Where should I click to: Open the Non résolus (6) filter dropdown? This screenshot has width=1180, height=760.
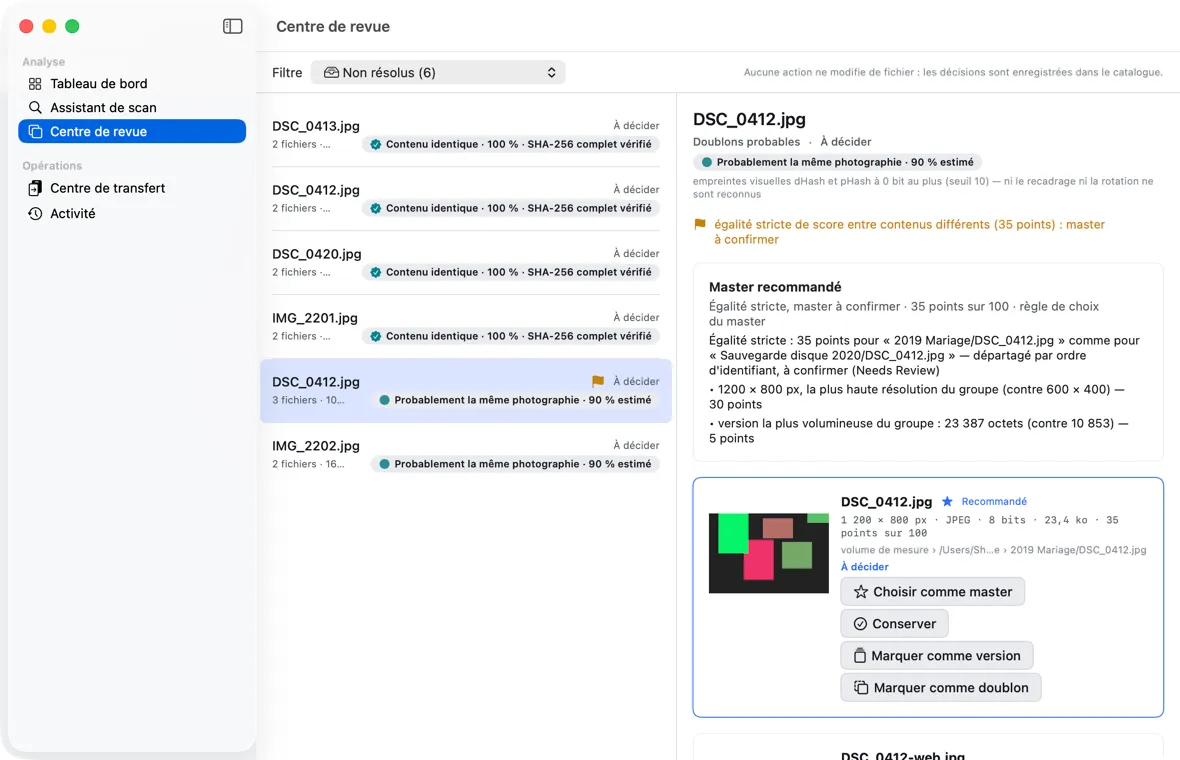pos(438,72)
